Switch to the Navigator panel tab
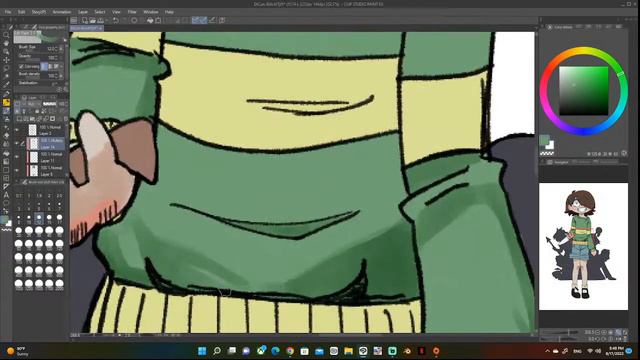The height and width of the screenshot is (360, 640). tap(558, 162)
